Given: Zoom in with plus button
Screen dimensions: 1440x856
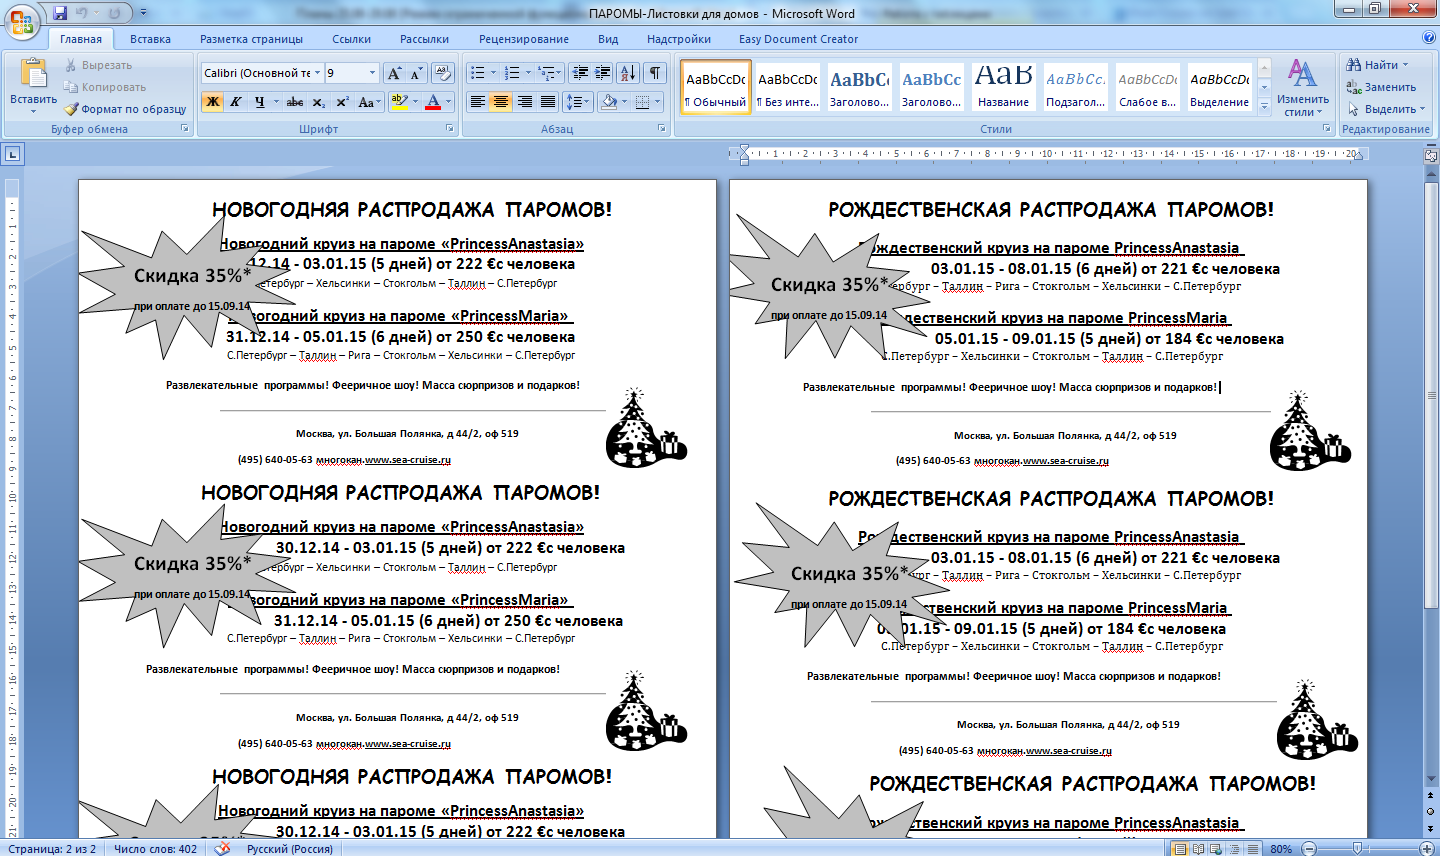Looking at the screenshot, I should 1427,849.
